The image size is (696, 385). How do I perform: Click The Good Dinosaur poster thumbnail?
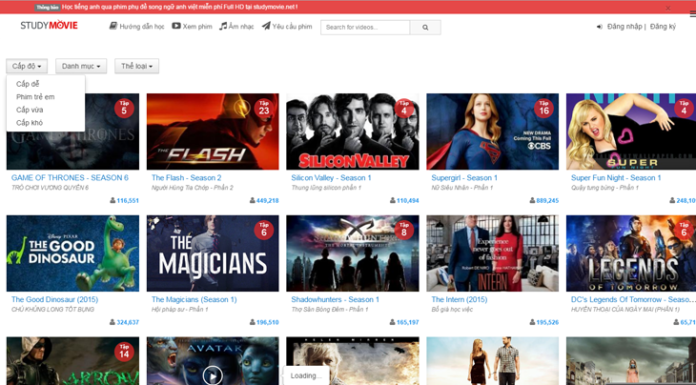tap(73, 253)
